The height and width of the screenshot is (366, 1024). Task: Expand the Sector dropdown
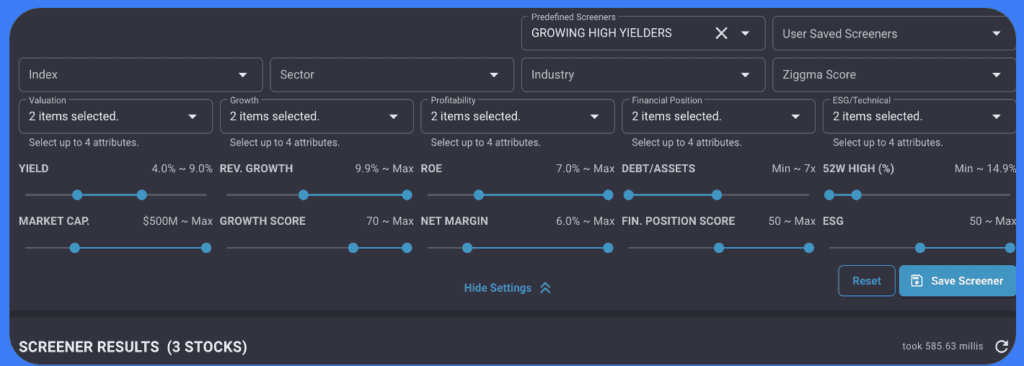[392, 75]
